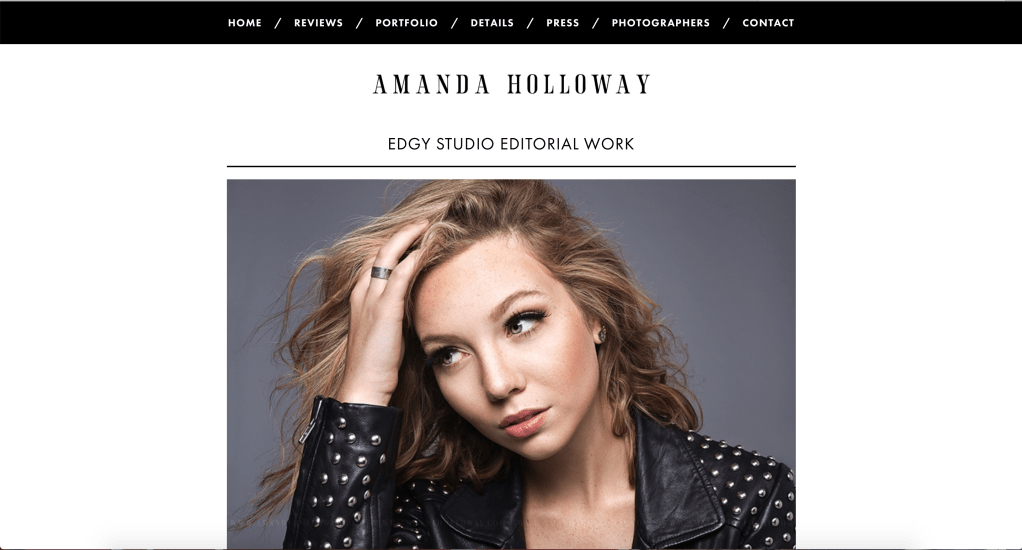Open the Press page link

(x=562, y=23)
